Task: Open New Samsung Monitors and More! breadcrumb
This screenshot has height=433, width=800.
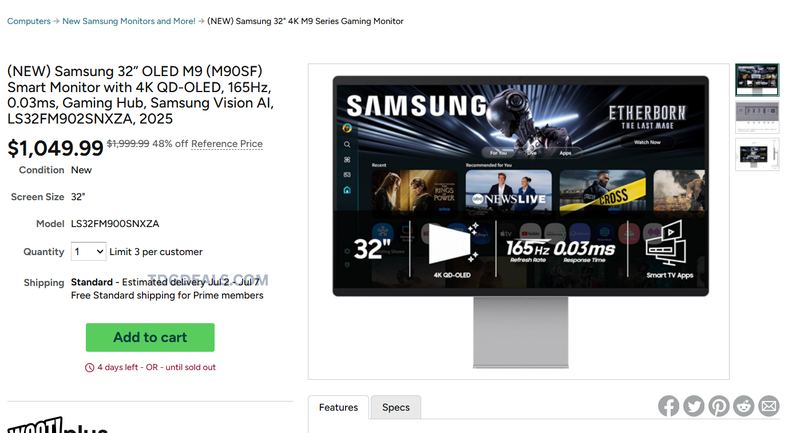Action: coord(129,21)
